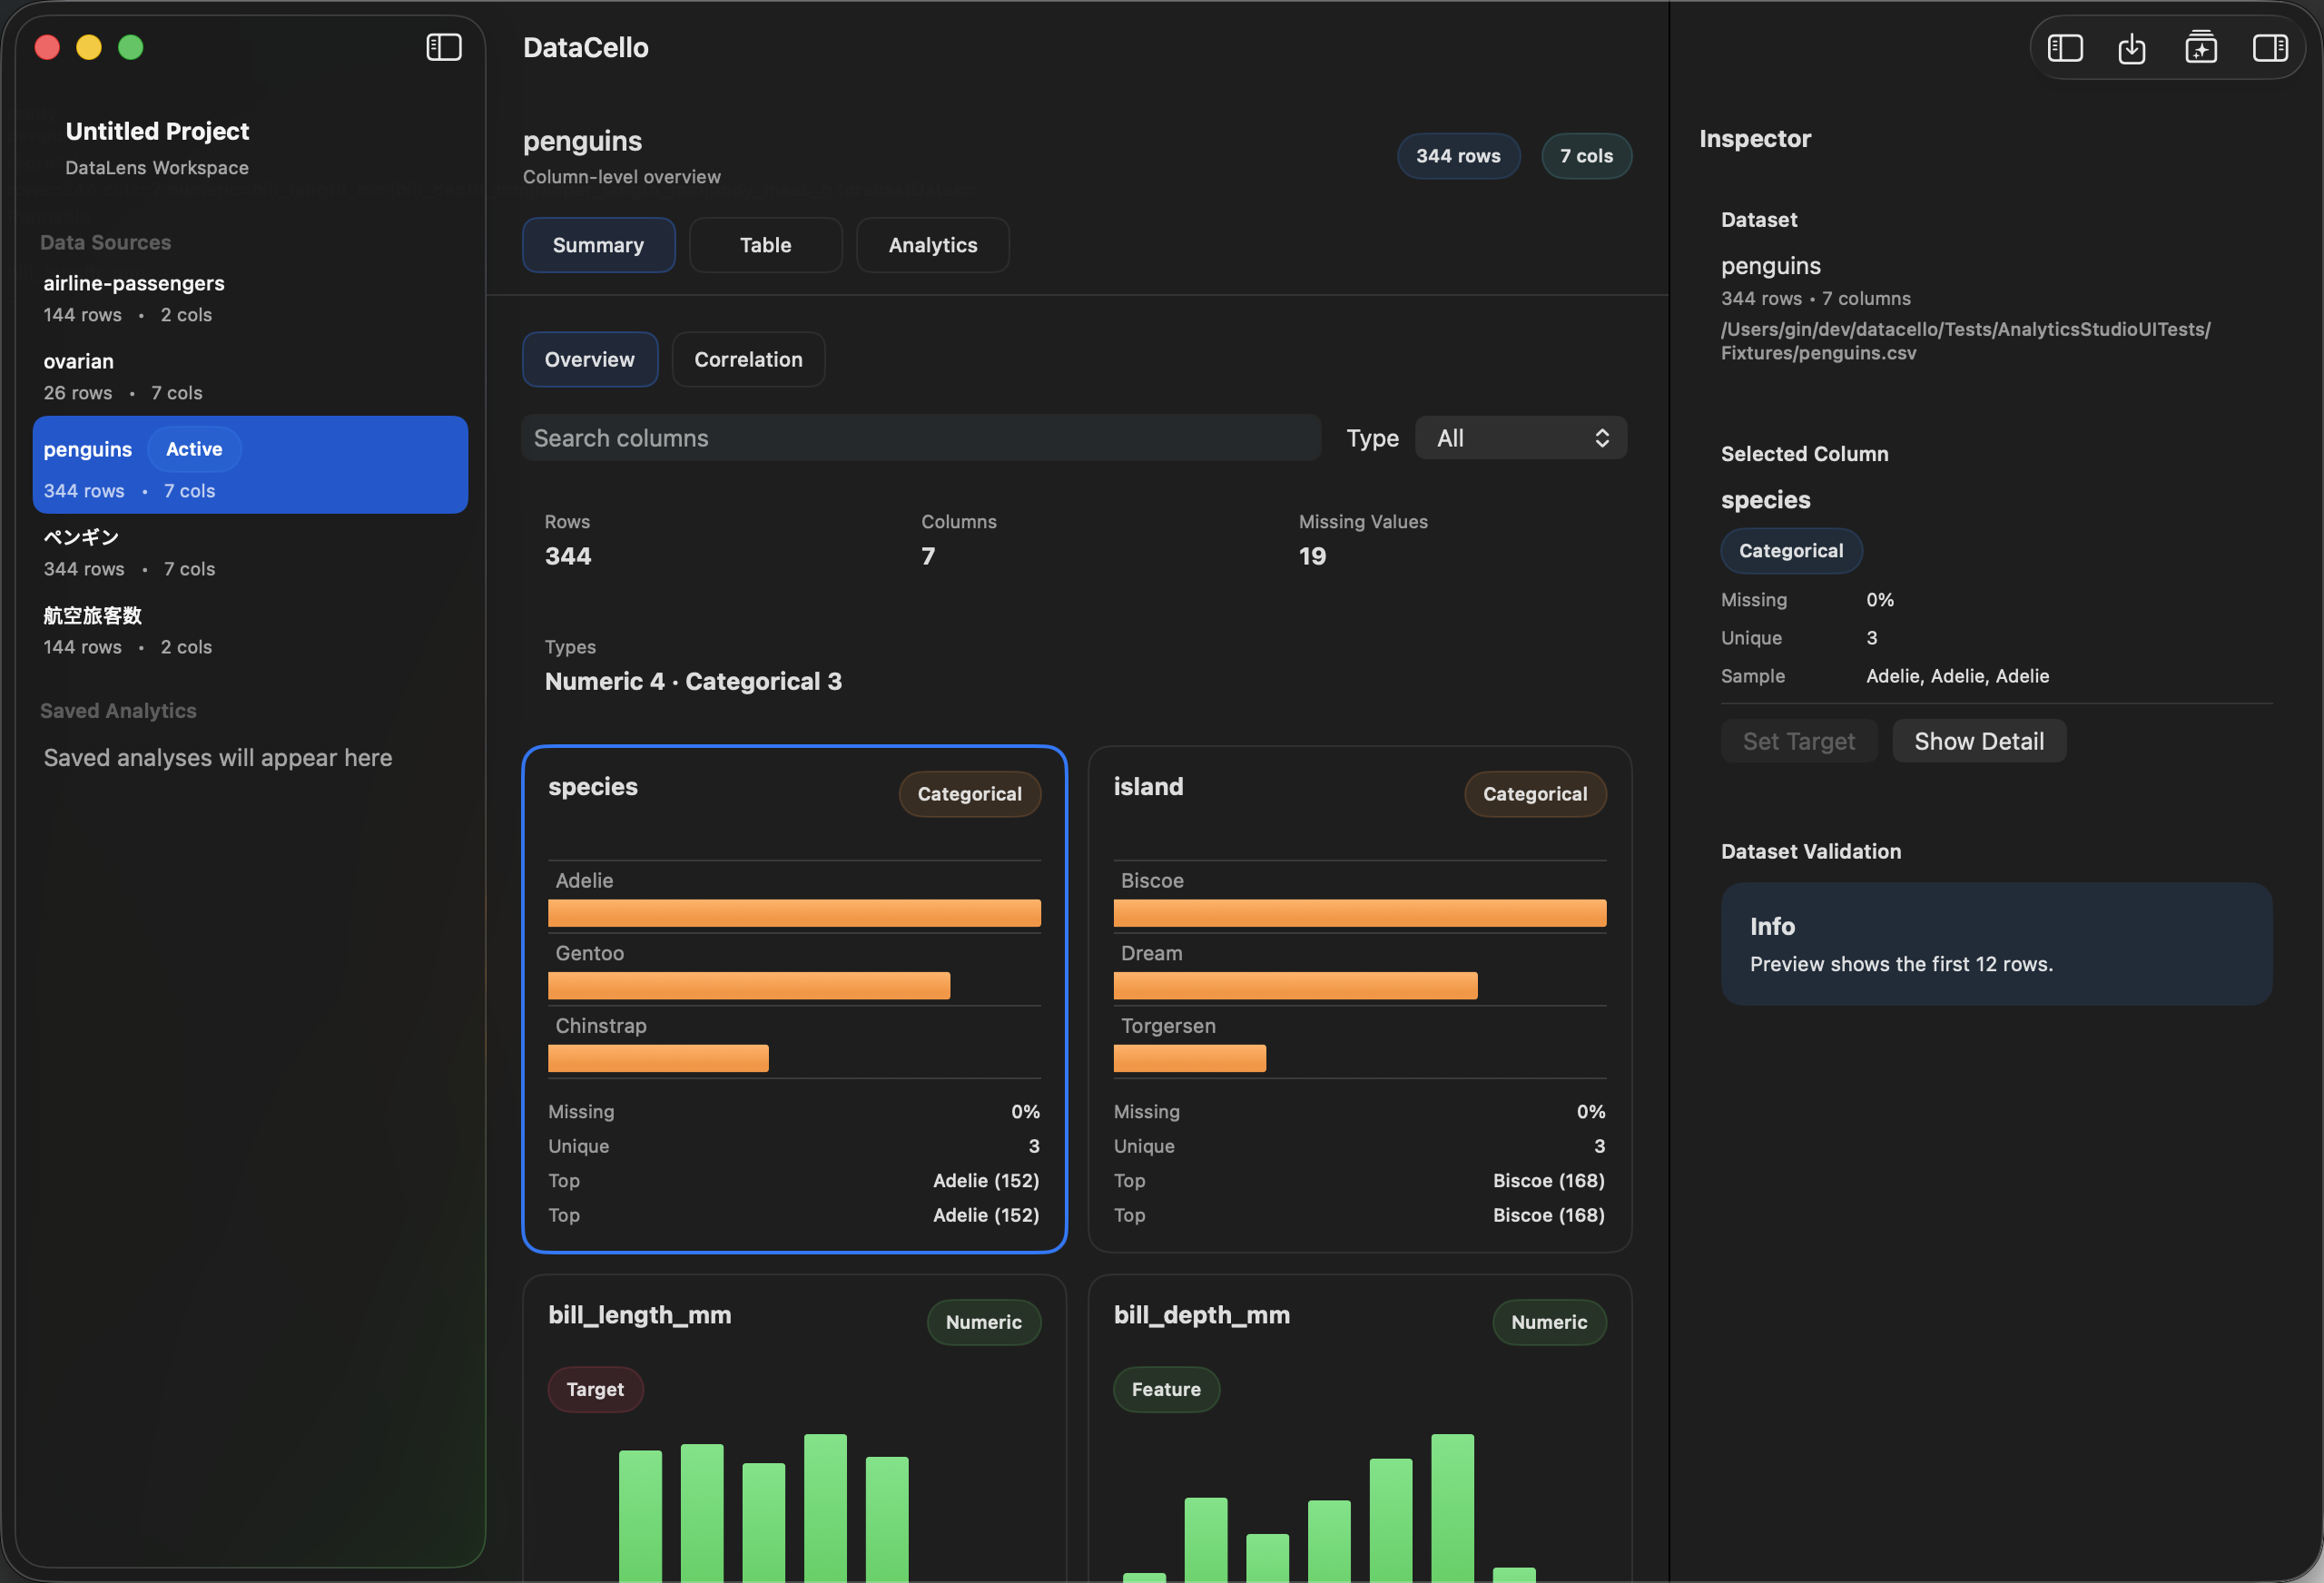The height and width of the screenshot is (1583, 2324).
Task: Click the Torgersen bar in island card
Action: point(1189,1058)
